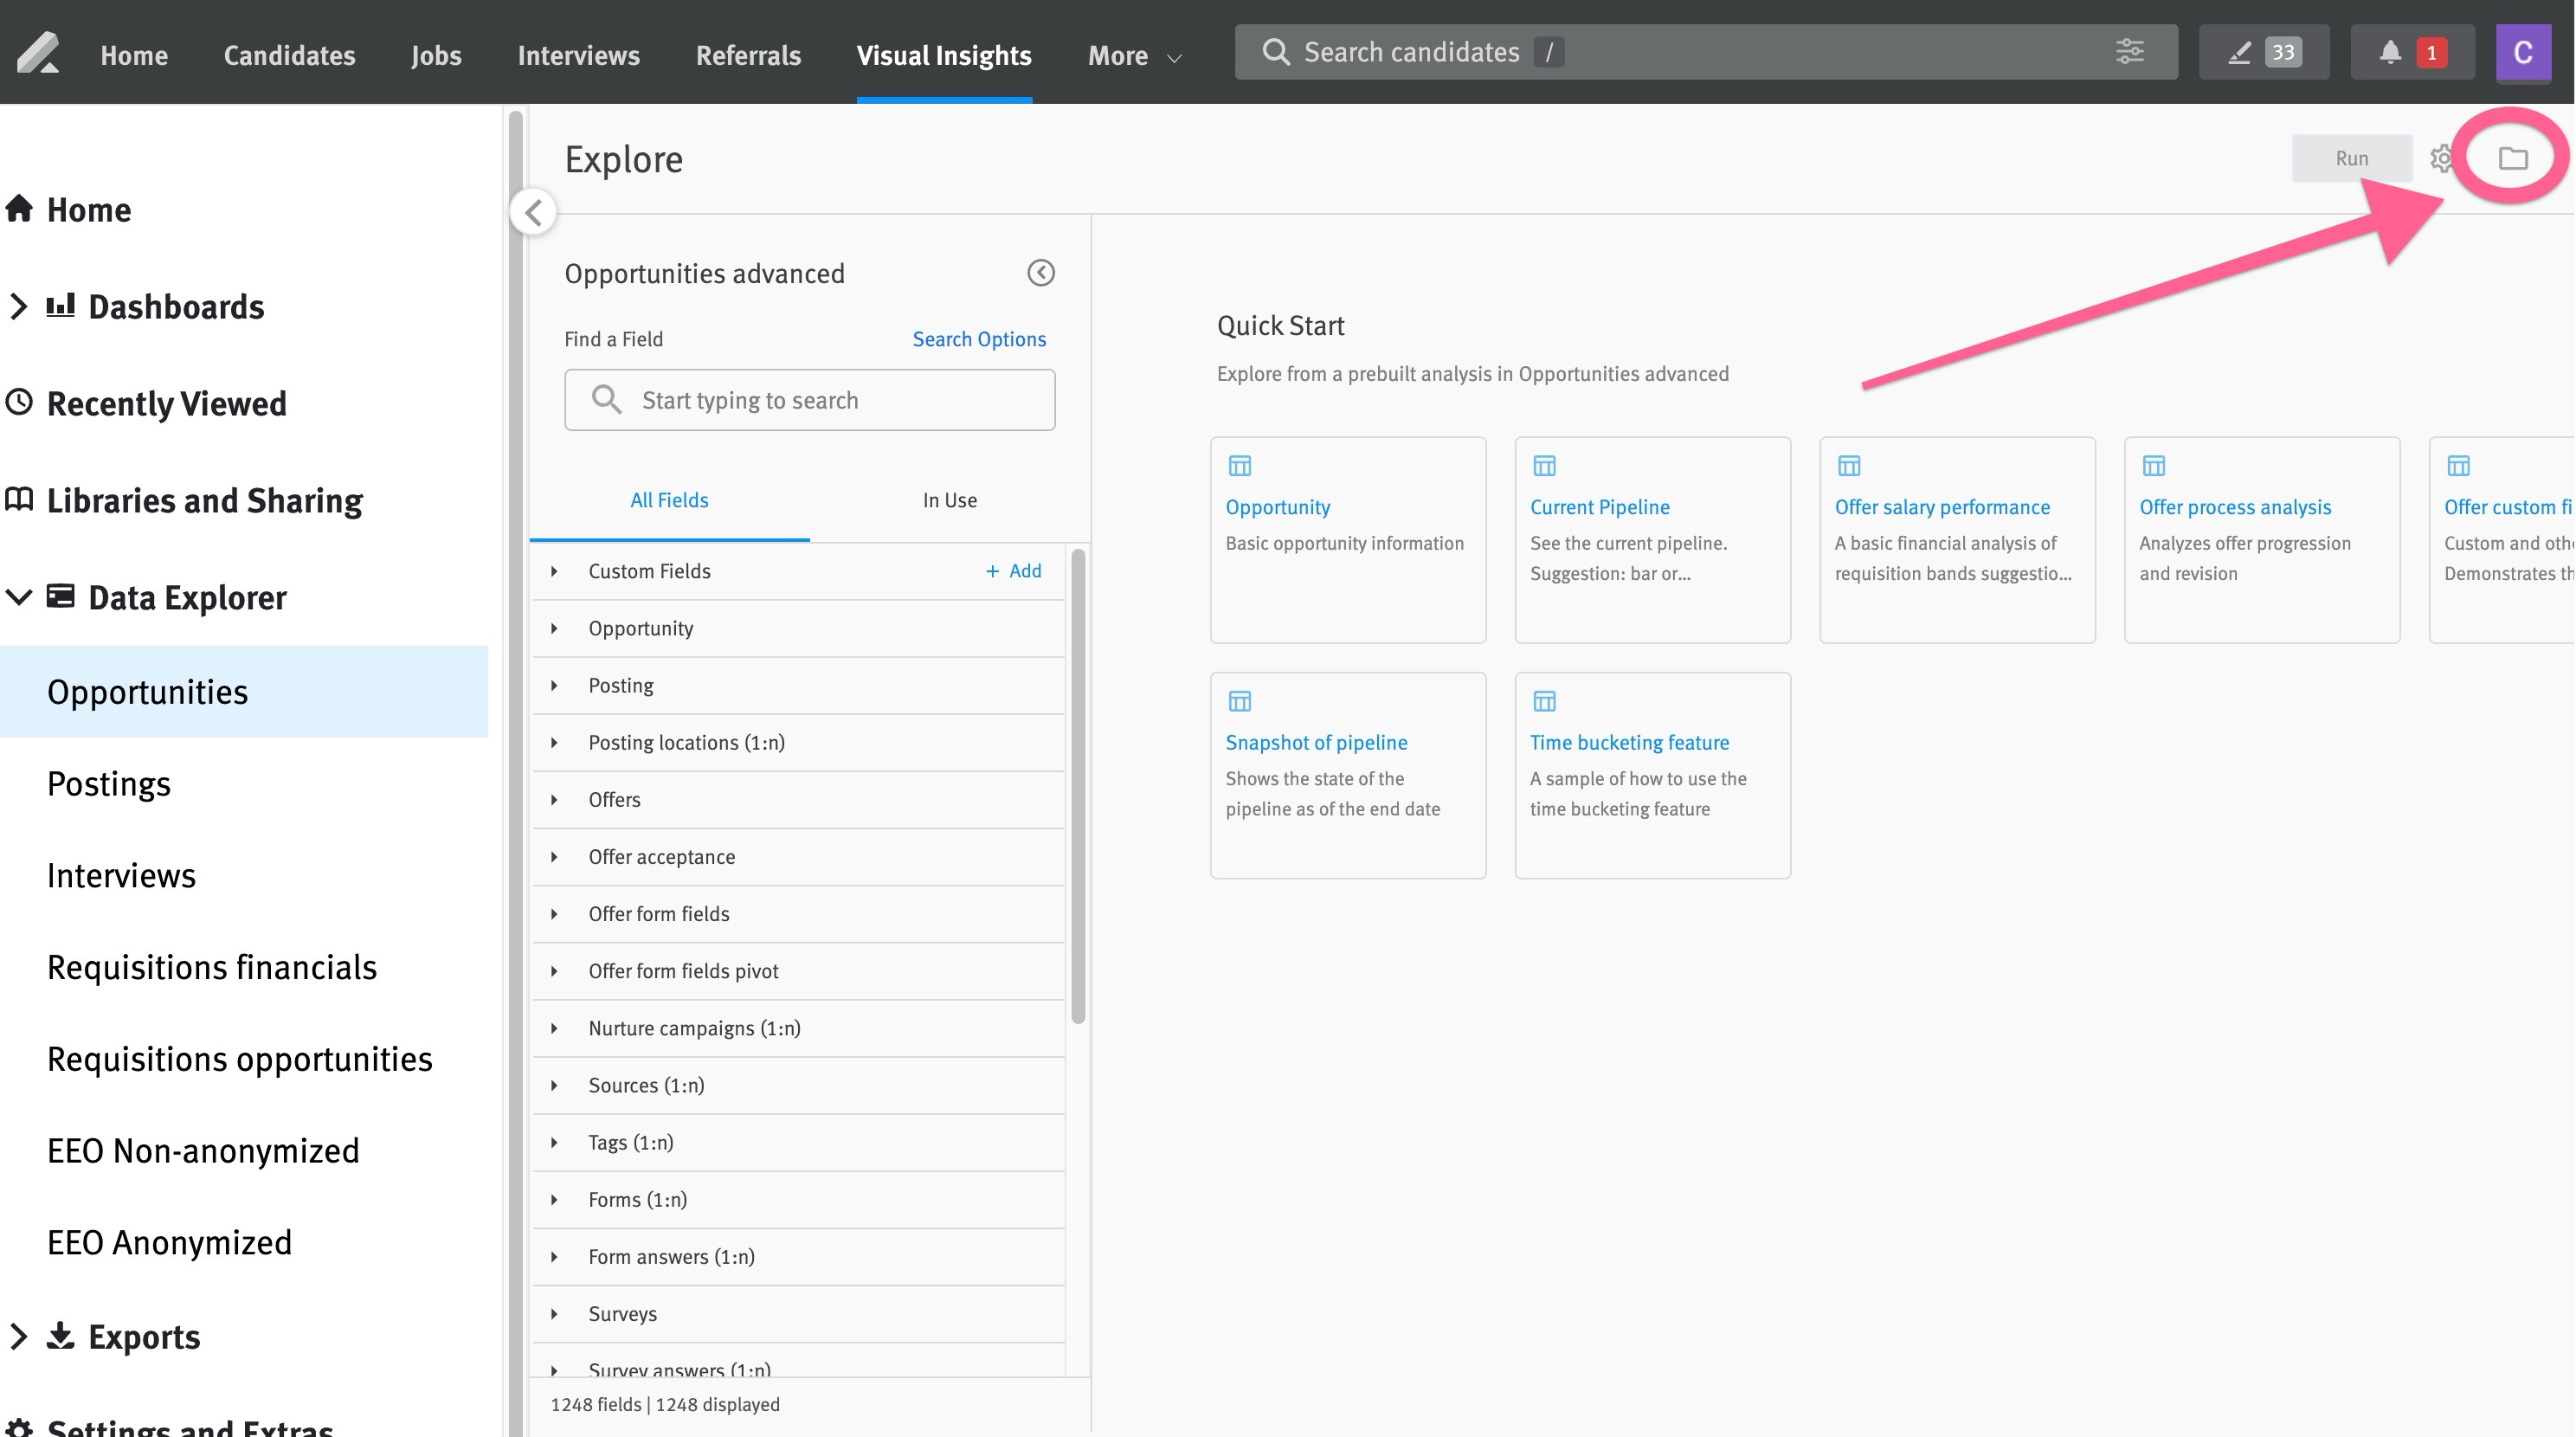
Task: Expand the Nurture campaigns (1:n) group
Action: pos(554,1028)
